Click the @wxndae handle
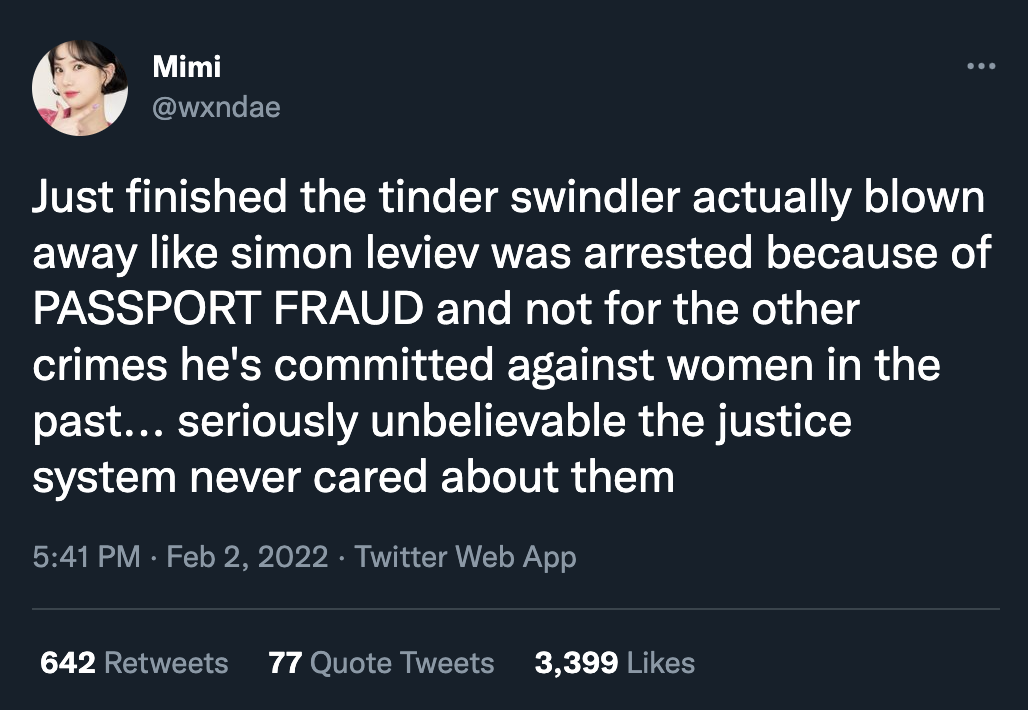 [x=216, y=108]
